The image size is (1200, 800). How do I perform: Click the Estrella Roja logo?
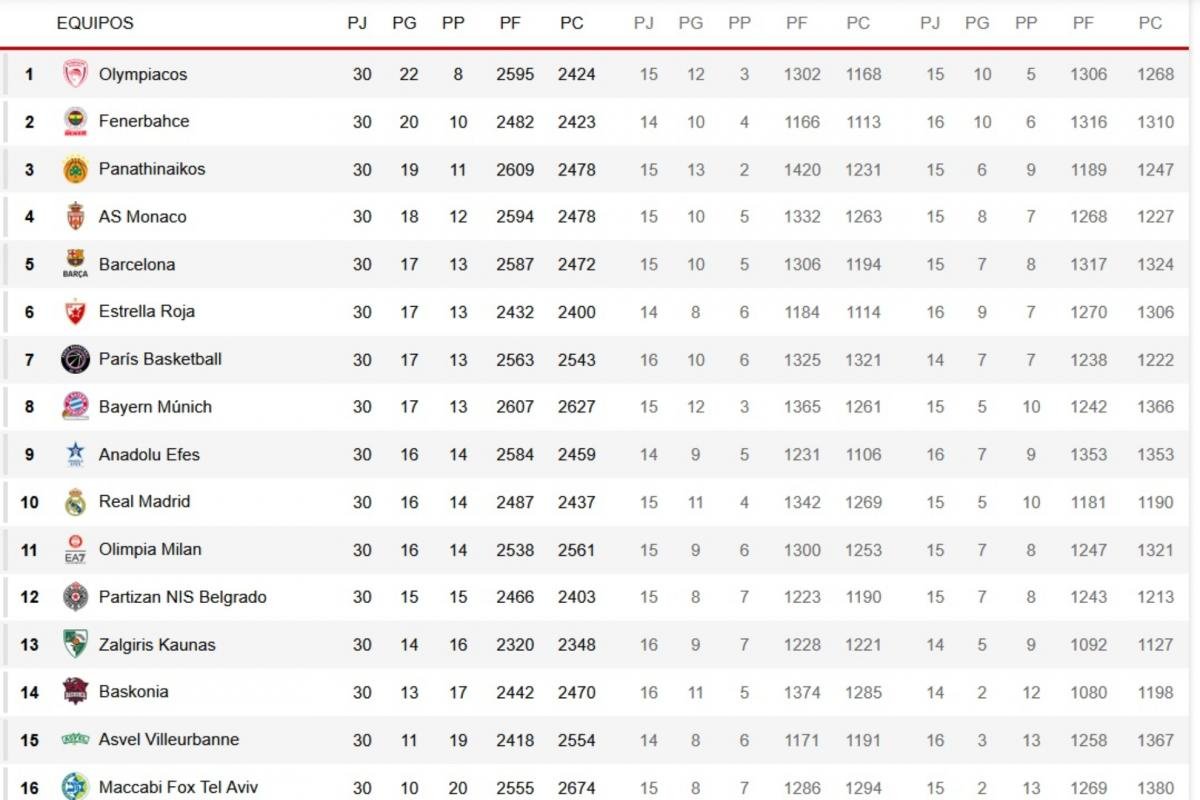(75, 312)
